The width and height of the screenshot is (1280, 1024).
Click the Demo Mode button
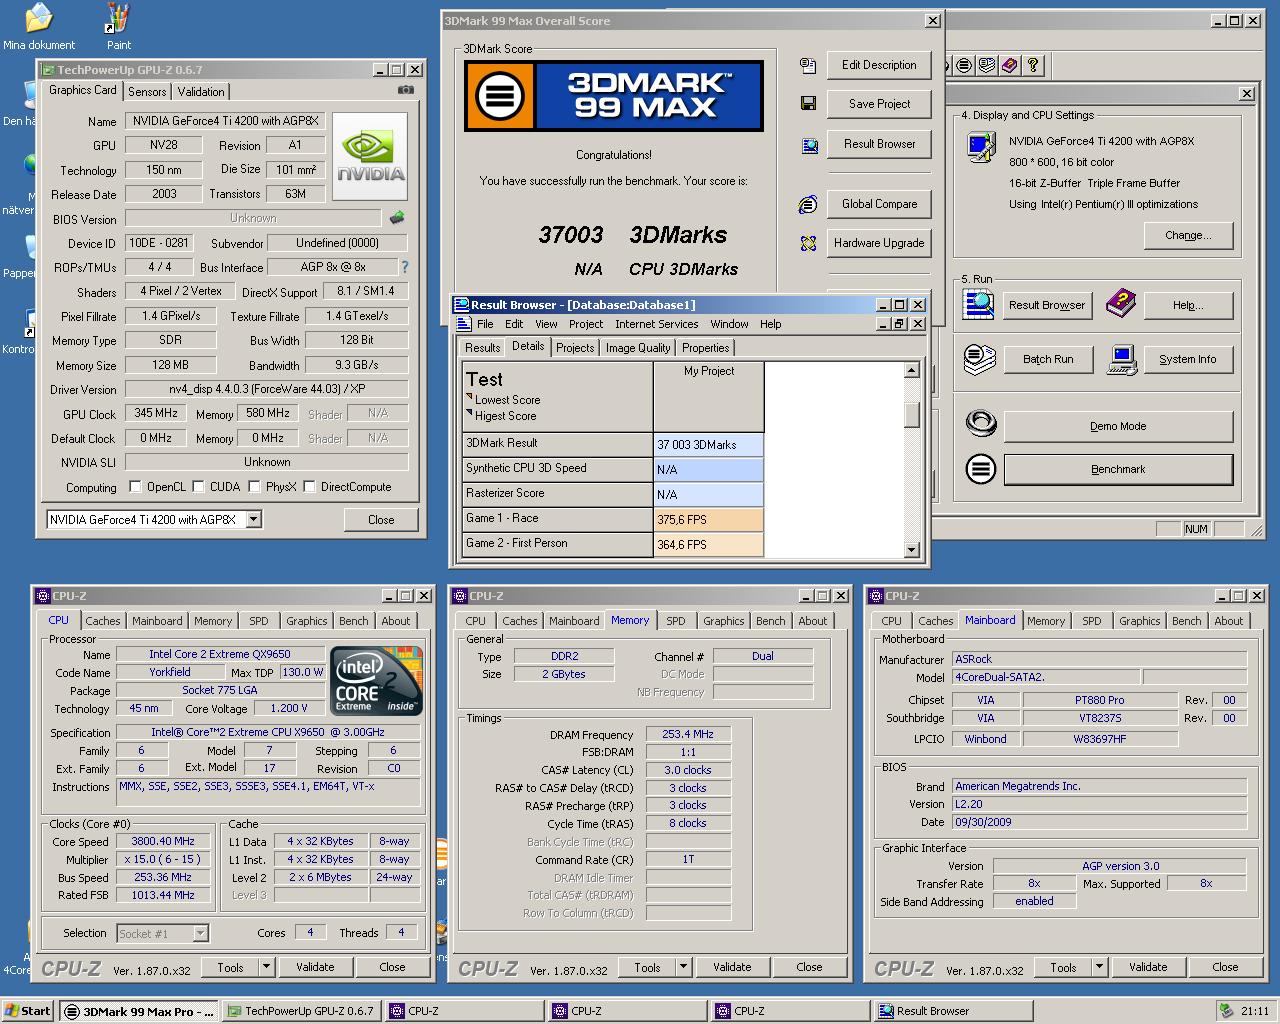[1118, 426]
